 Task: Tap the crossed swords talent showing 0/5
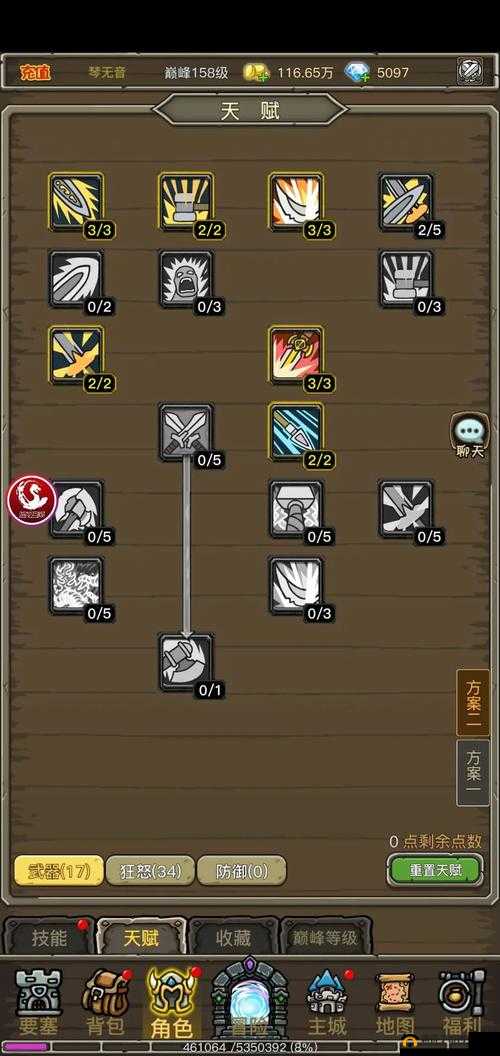click(186, 432)
